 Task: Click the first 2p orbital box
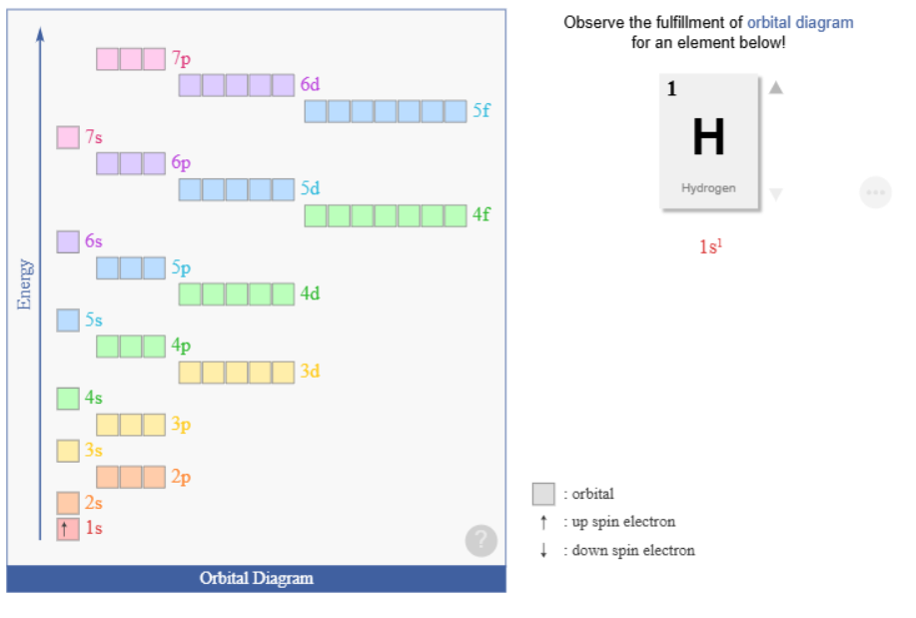[108, 476]
